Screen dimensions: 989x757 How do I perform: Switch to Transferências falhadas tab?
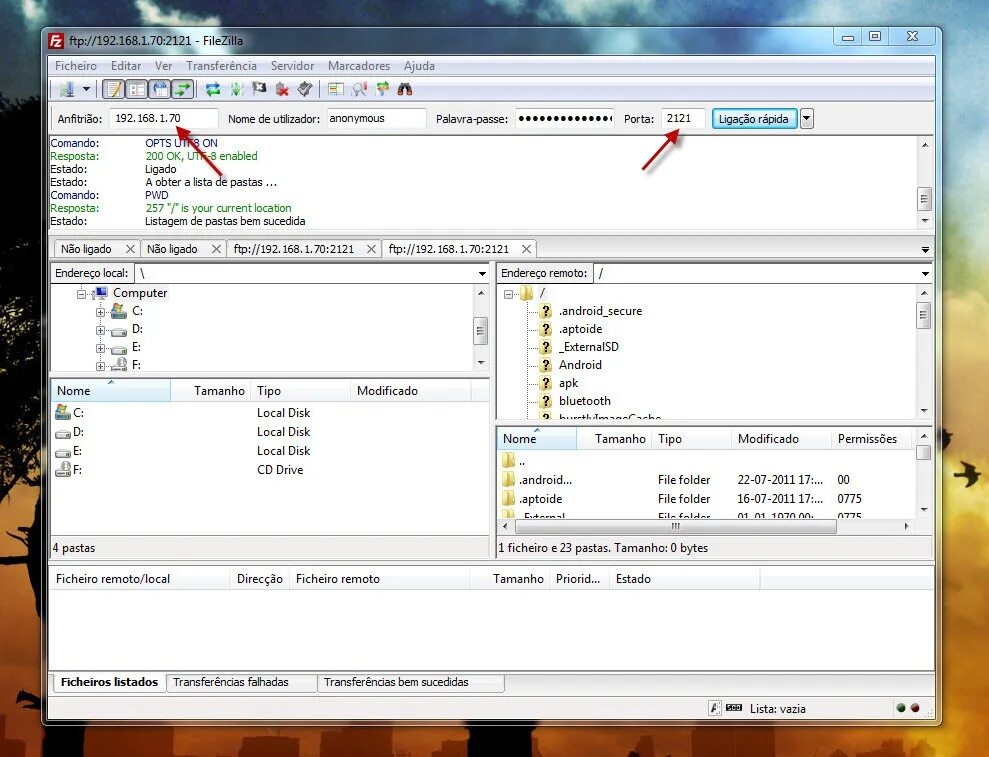click(242, 683)
